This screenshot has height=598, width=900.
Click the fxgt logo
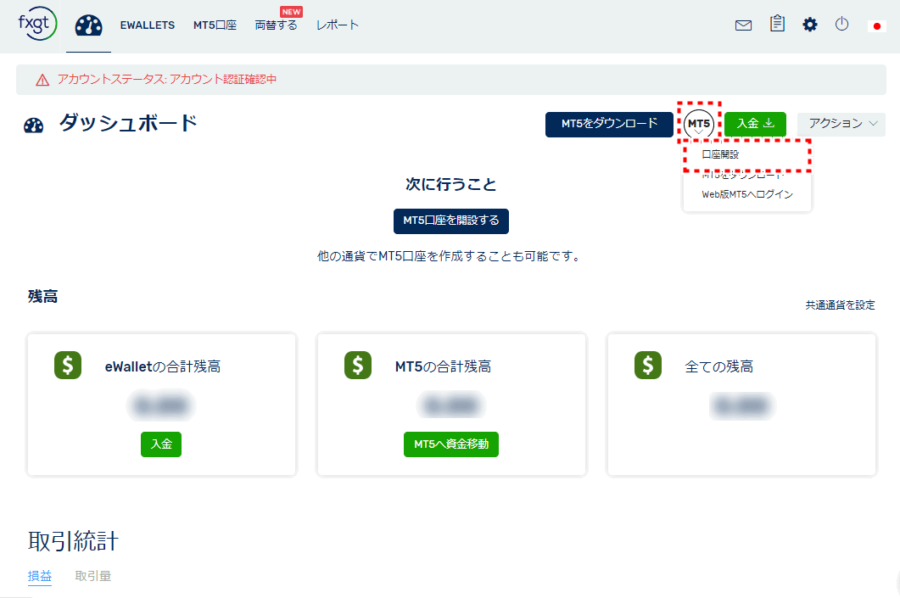(37, 24)
